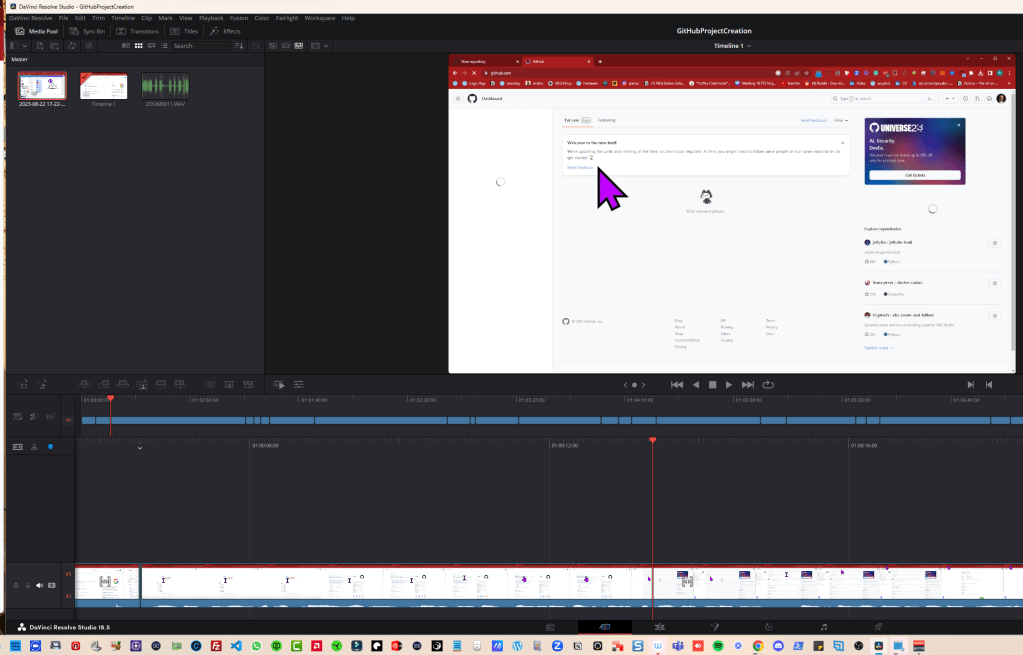Open the fast review icon
Viewport: 1023px width, 655px height.
[279, 384]
